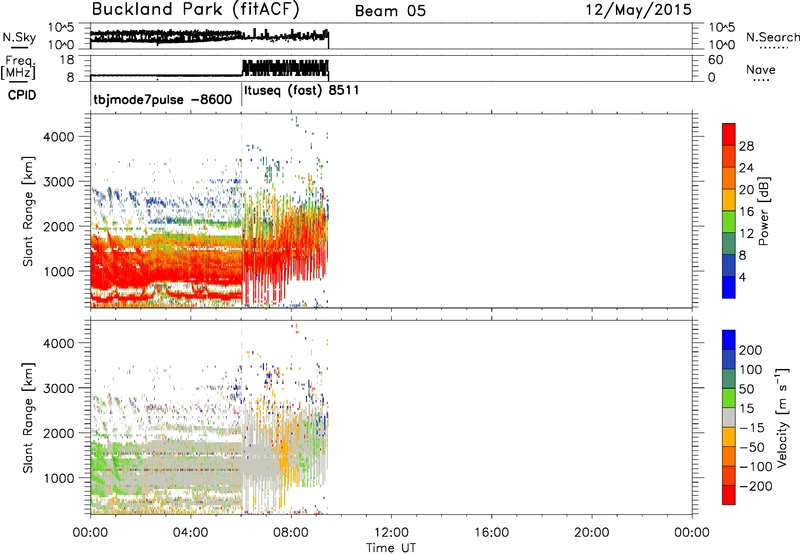Click the '4' power scale value
Viewport: 800px width, 554px height.
[x=742, y=277]
